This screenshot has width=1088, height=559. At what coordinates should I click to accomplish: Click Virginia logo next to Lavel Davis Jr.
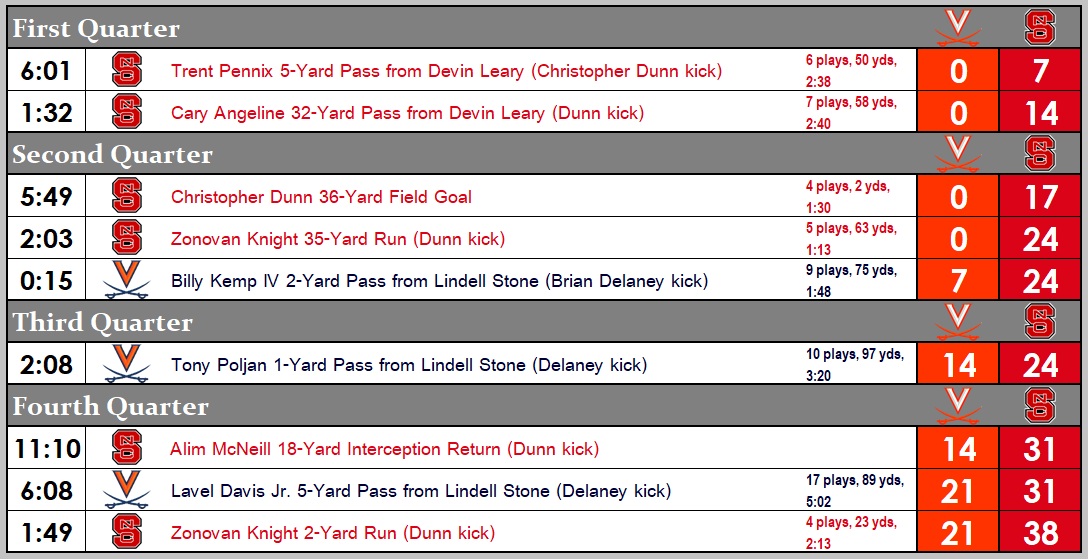(x=127, y=490)
